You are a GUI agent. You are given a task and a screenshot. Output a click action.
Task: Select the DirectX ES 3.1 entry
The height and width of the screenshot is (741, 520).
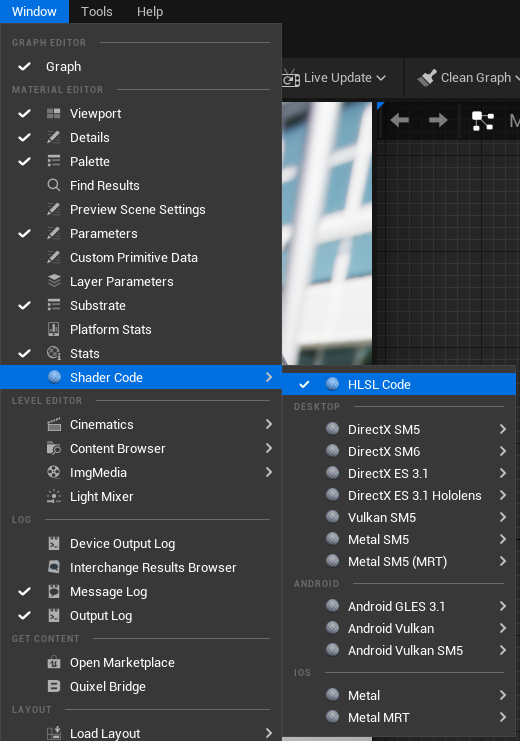click(399, 473)
